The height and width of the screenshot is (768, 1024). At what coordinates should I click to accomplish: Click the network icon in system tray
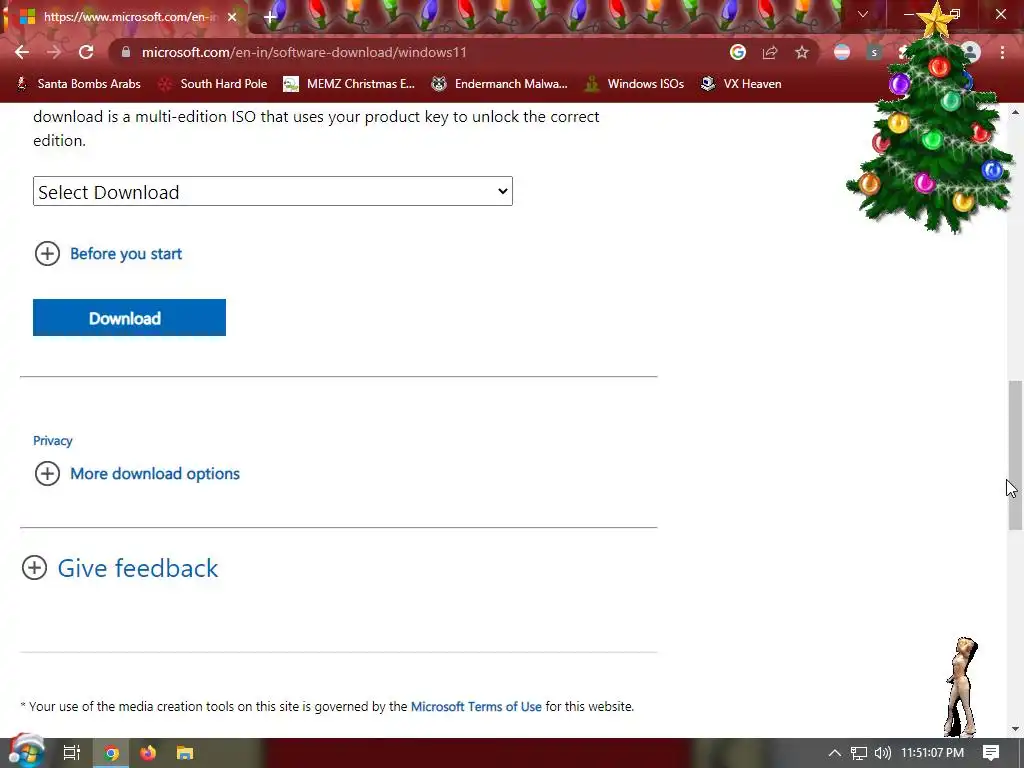pos(859,753)
